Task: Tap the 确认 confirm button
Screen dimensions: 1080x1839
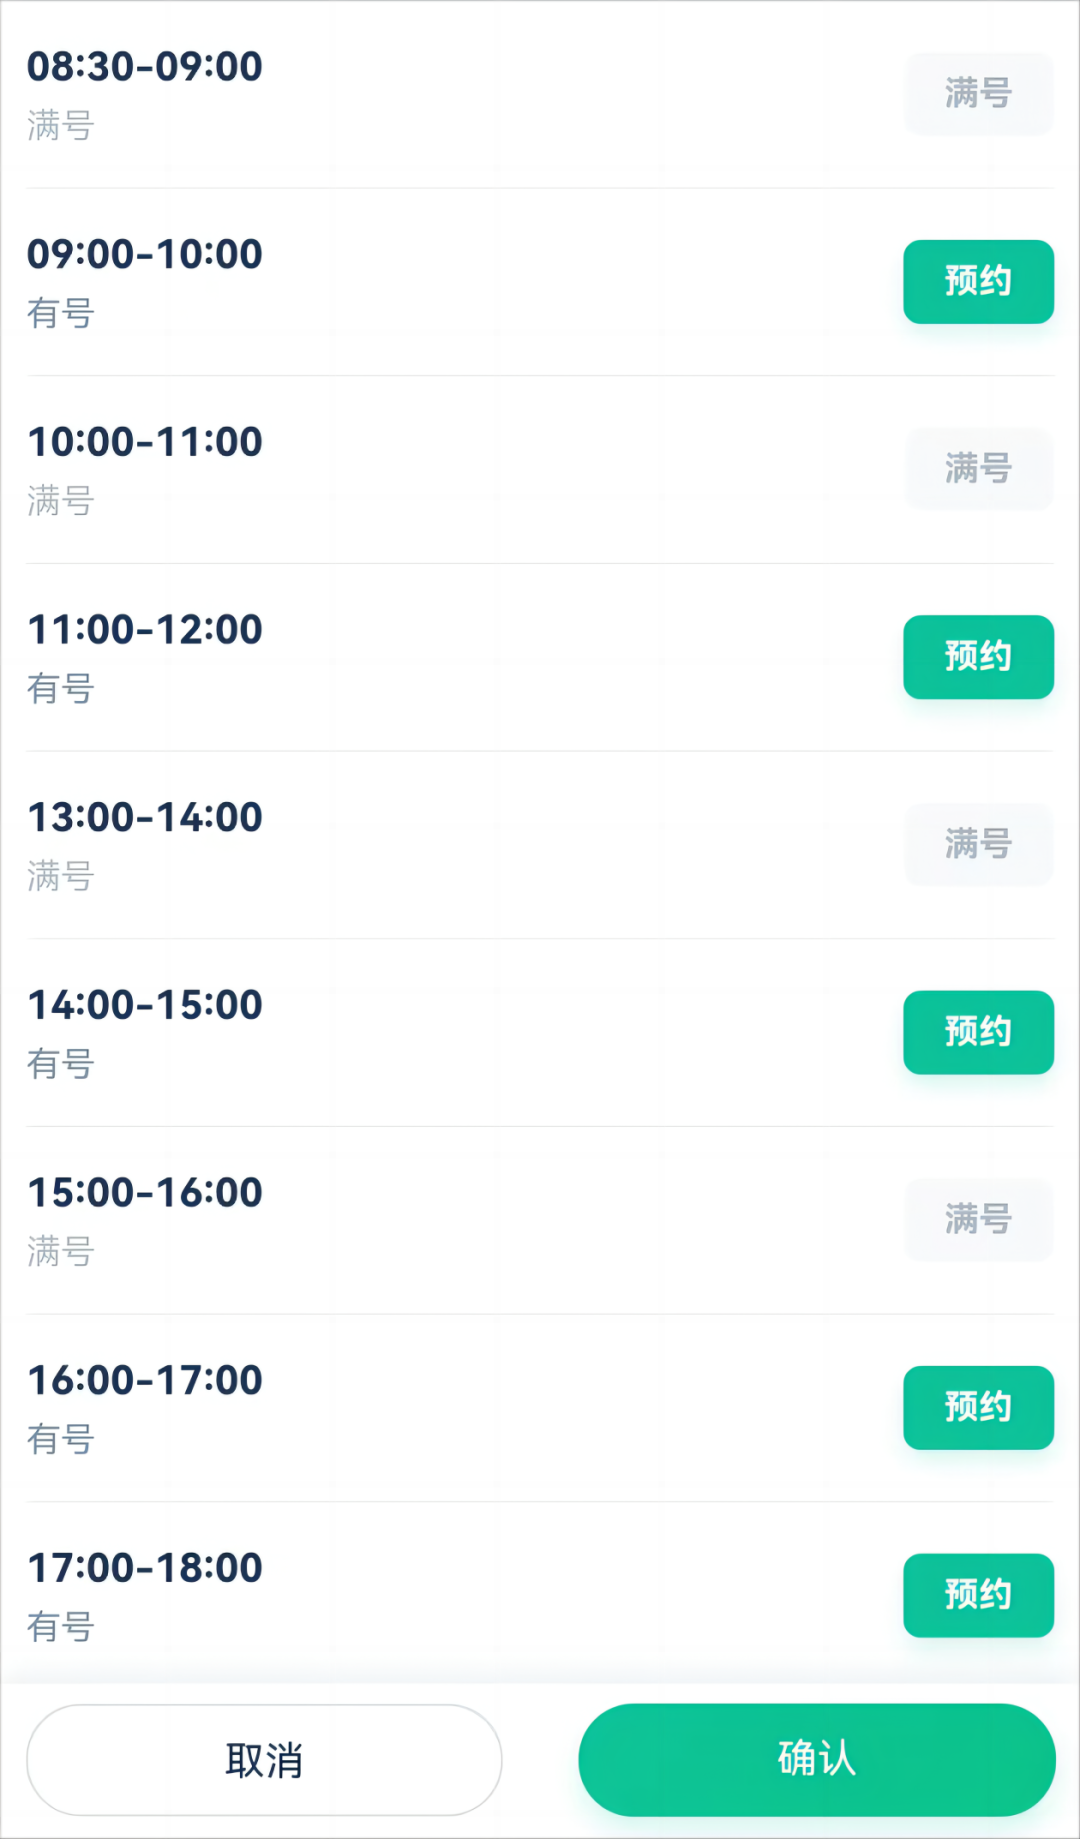Action: [817, 1760]
